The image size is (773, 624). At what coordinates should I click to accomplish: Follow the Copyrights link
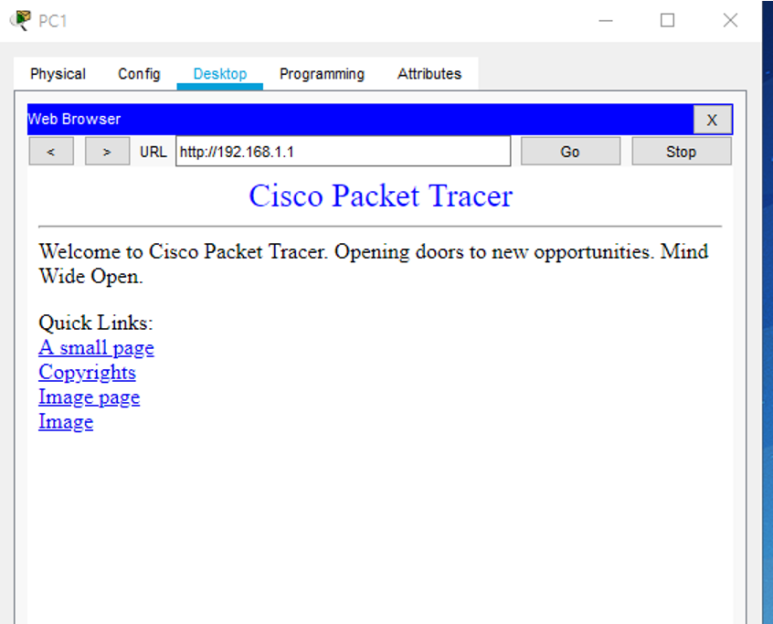(87, 373)
